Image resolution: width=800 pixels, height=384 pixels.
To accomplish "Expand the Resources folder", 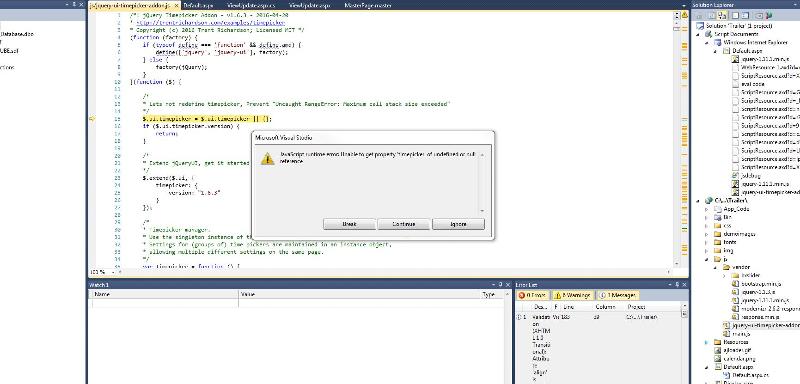I will 707,342.
